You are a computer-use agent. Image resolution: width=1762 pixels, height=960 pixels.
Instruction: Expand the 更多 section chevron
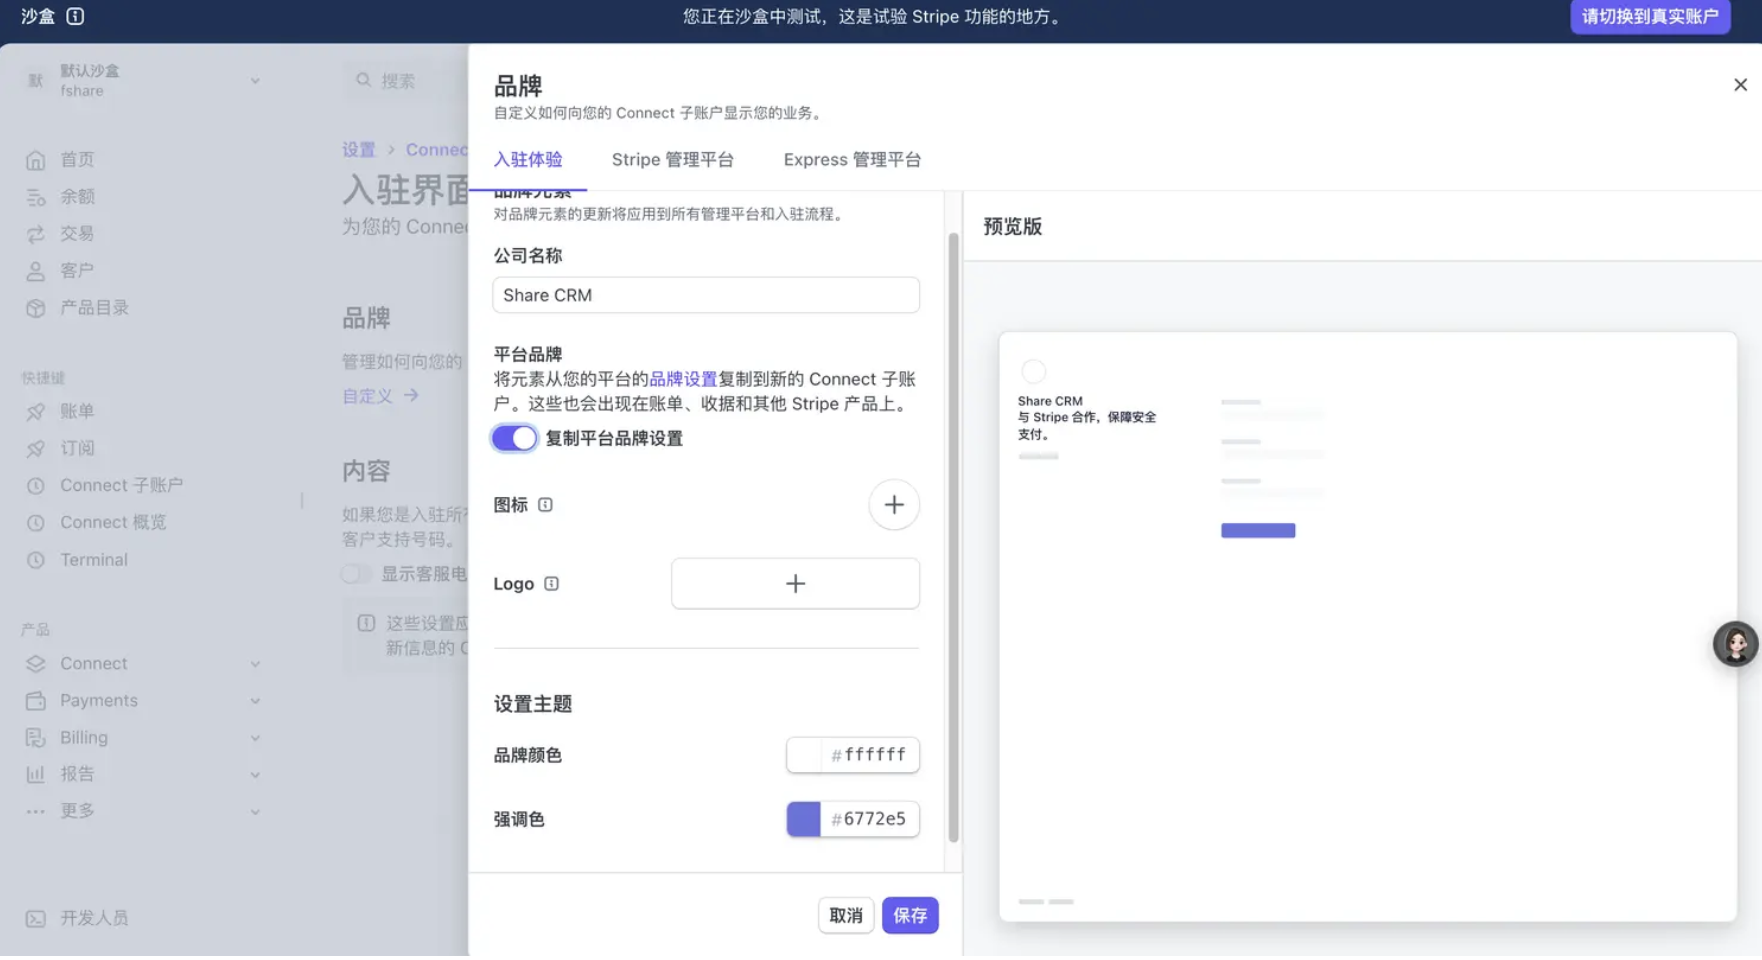(x=255, y=811)
